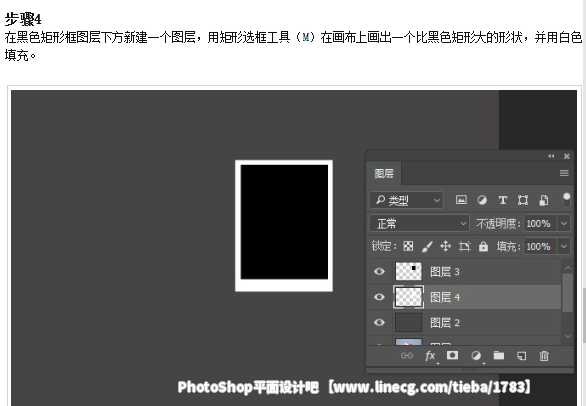Lock transparent pixels icon
The height and width of the screenshot is (406, 586).
coord(408,246)
